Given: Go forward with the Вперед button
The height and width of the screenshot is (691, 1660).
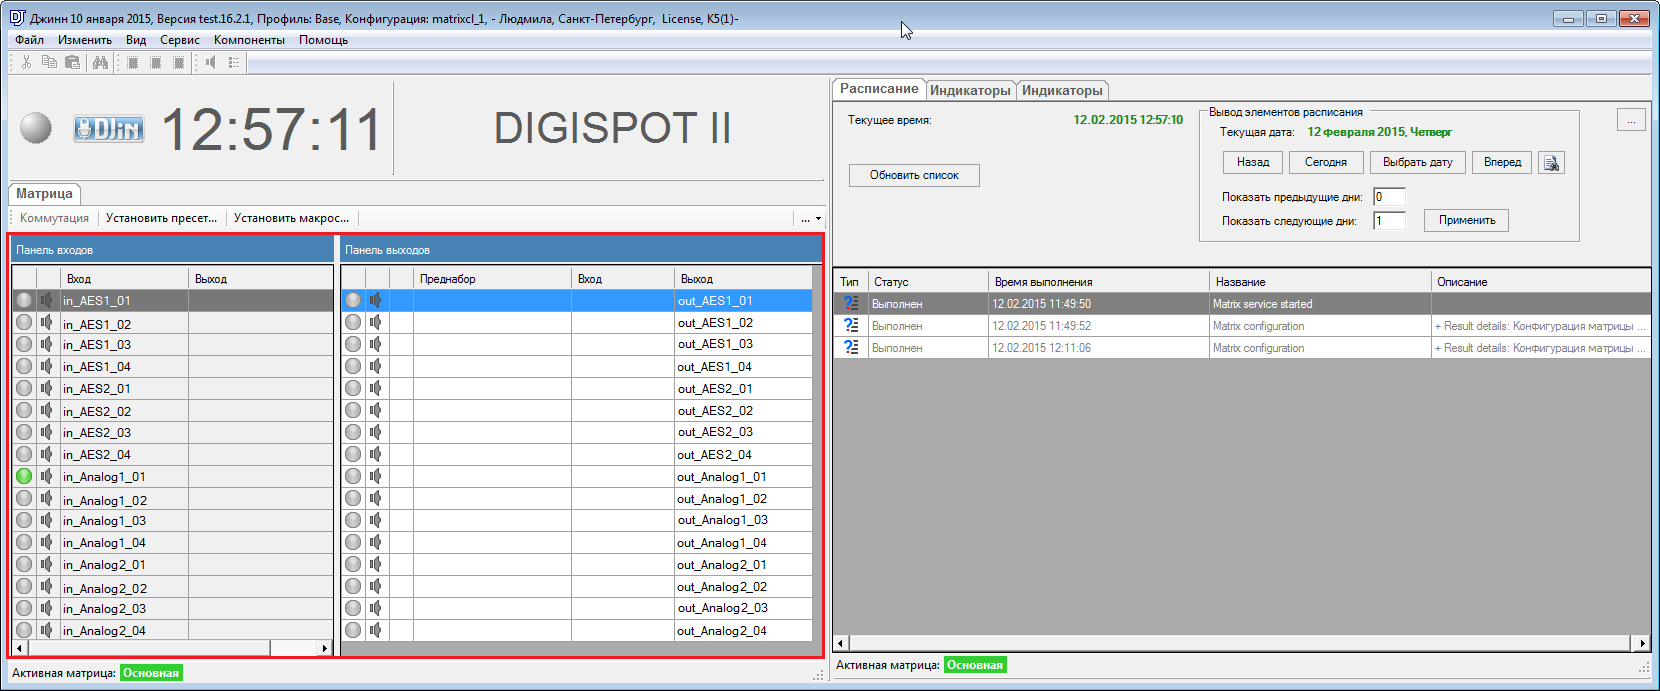Looking at the screenshot, I should (1502, 162).
